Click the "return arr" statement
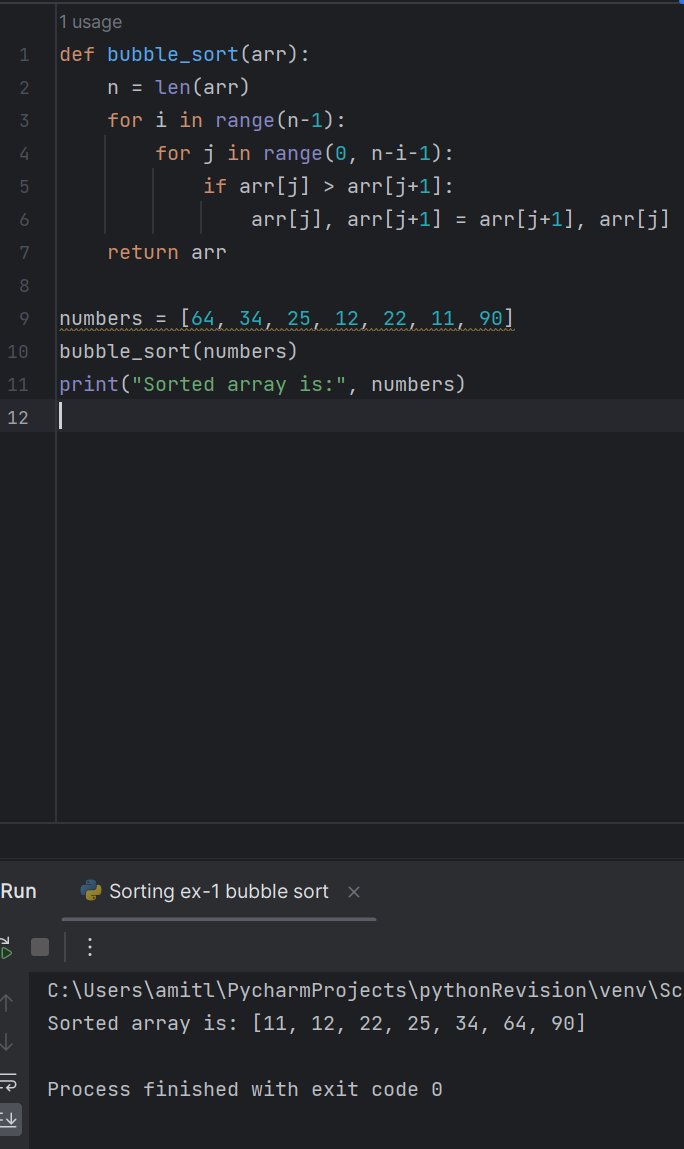Screen dimensions: 684x1149 coord(166,253)
